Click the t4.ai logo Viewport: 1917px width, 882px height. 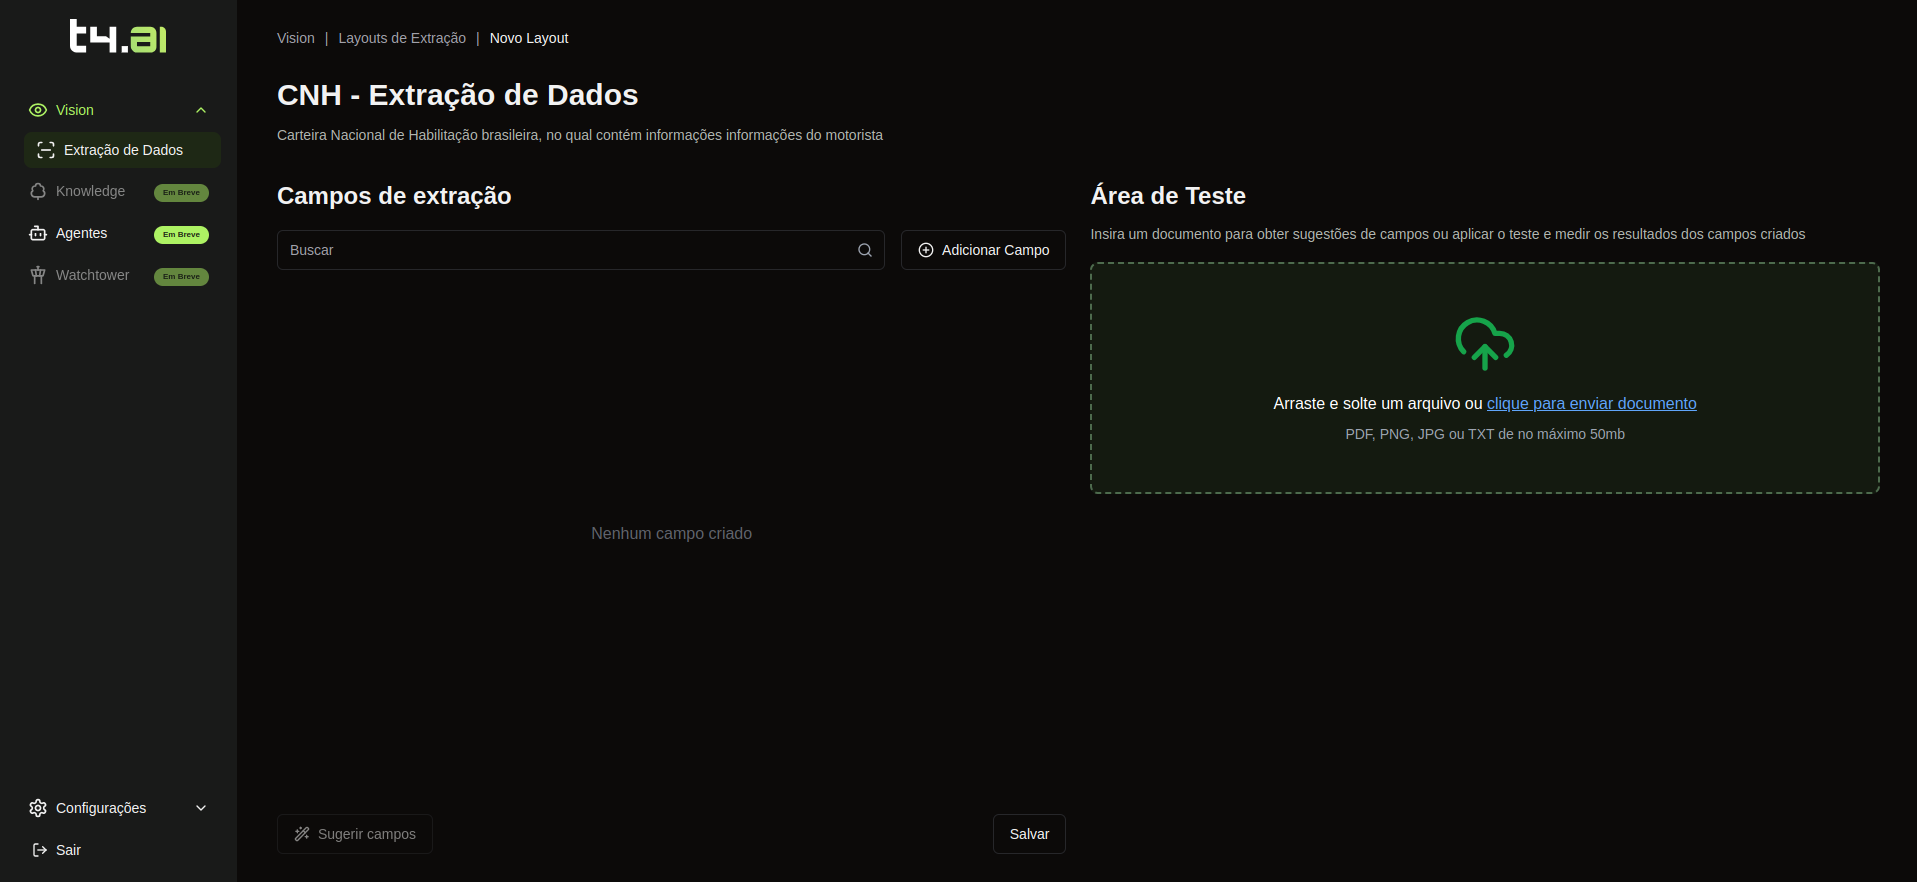point(118,37)
